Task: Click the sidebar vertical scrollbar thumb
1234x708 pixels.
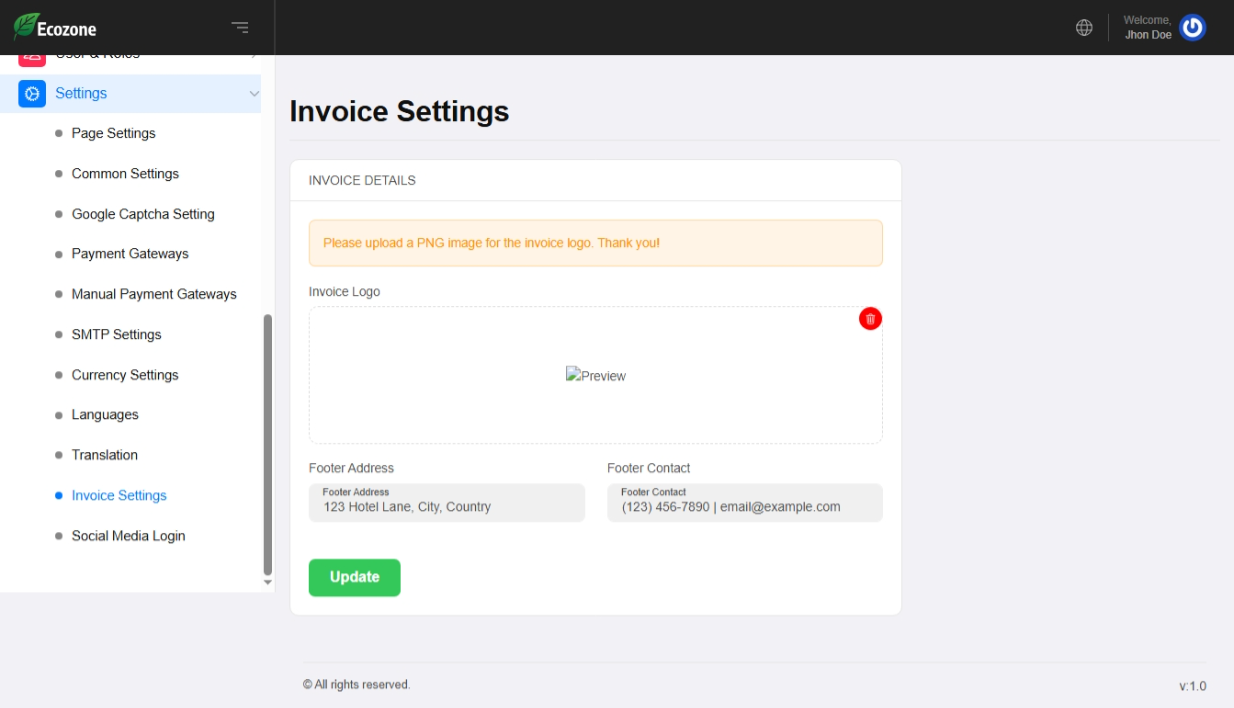Action: pos(267,444)
